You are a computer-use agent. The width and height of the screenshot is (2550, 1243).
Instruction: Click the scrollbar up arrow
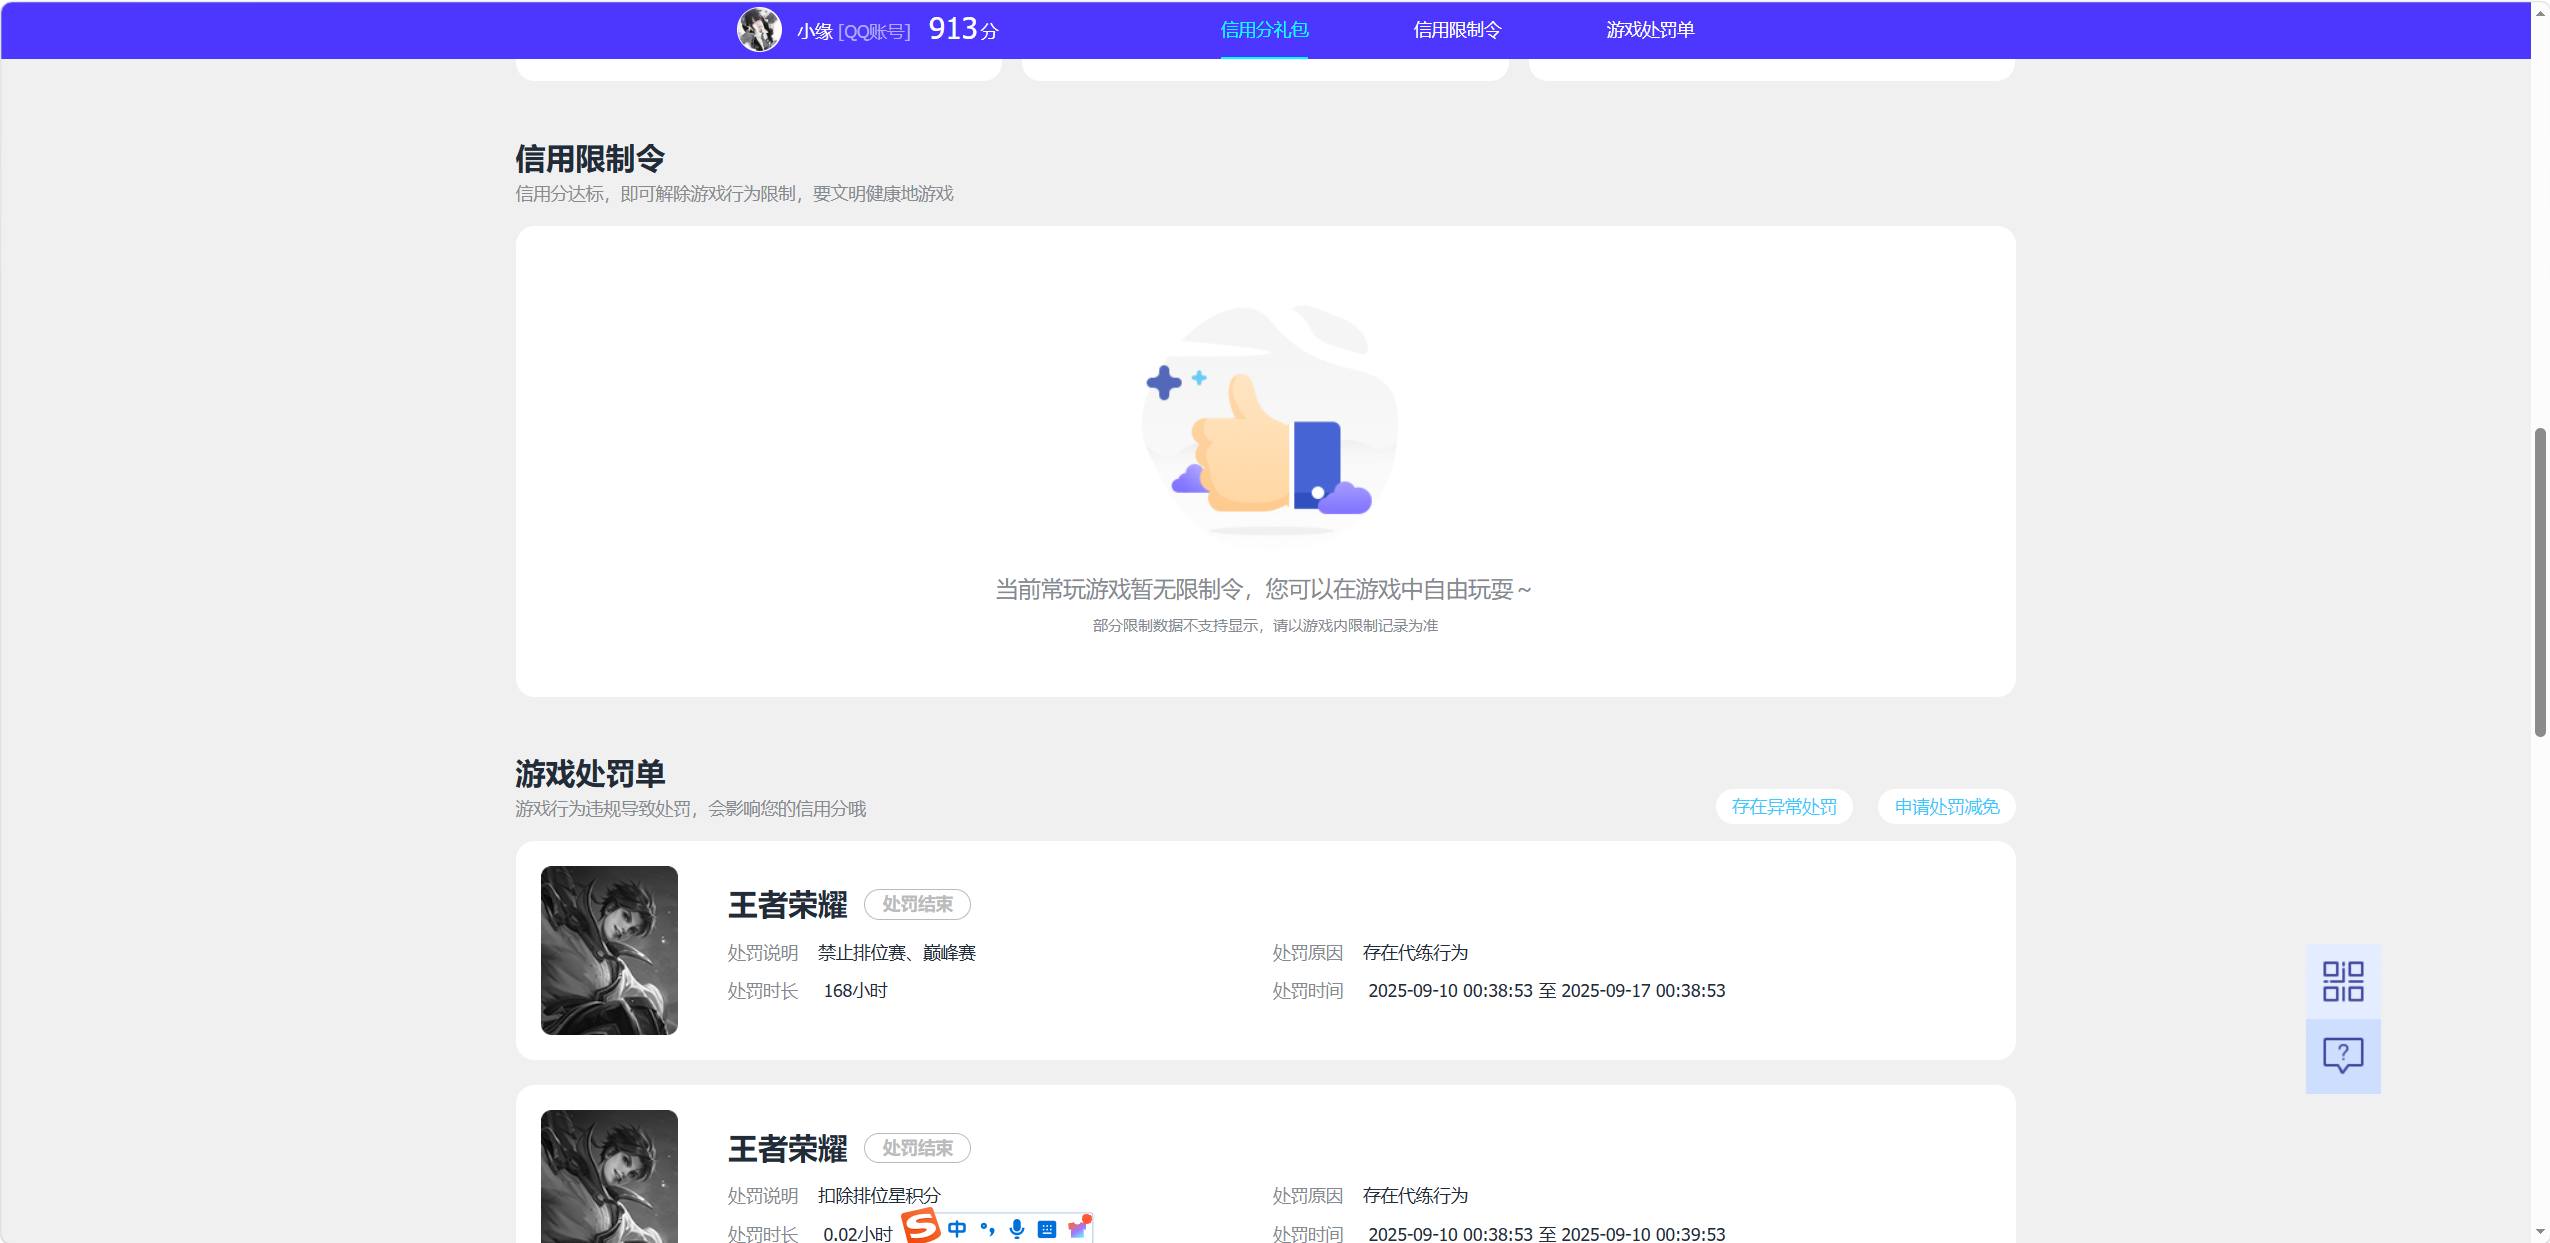pyautogui.click(x=2540, y=12)
